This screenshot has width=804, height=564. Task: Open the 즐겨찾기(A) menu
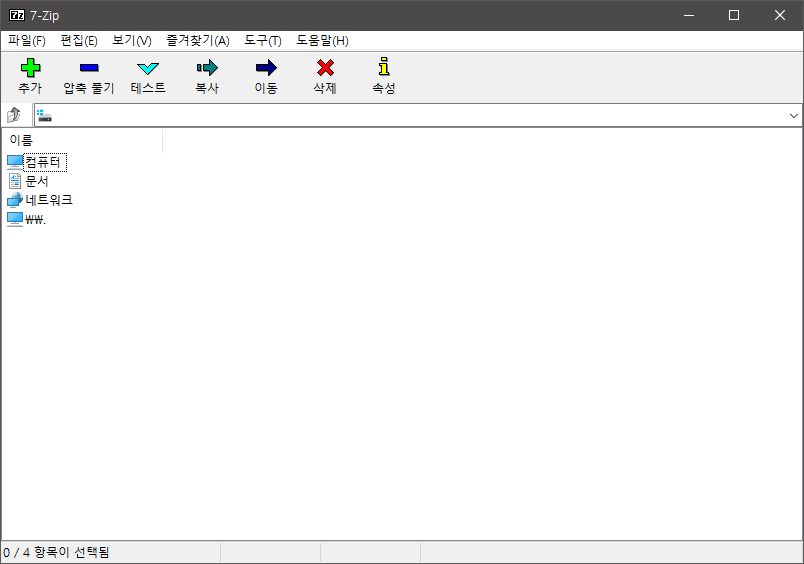198,41
